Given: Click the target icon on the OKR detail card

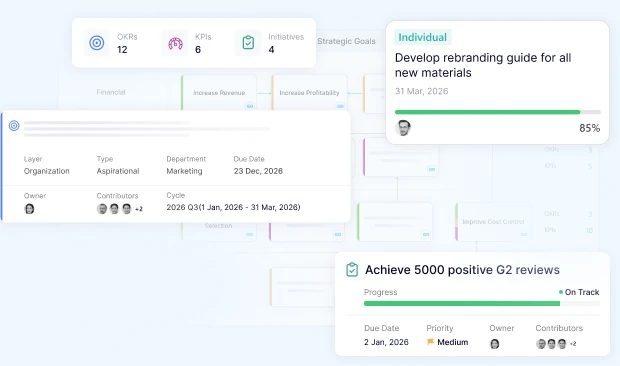Looking at the screenshot, I should (14, 126).
